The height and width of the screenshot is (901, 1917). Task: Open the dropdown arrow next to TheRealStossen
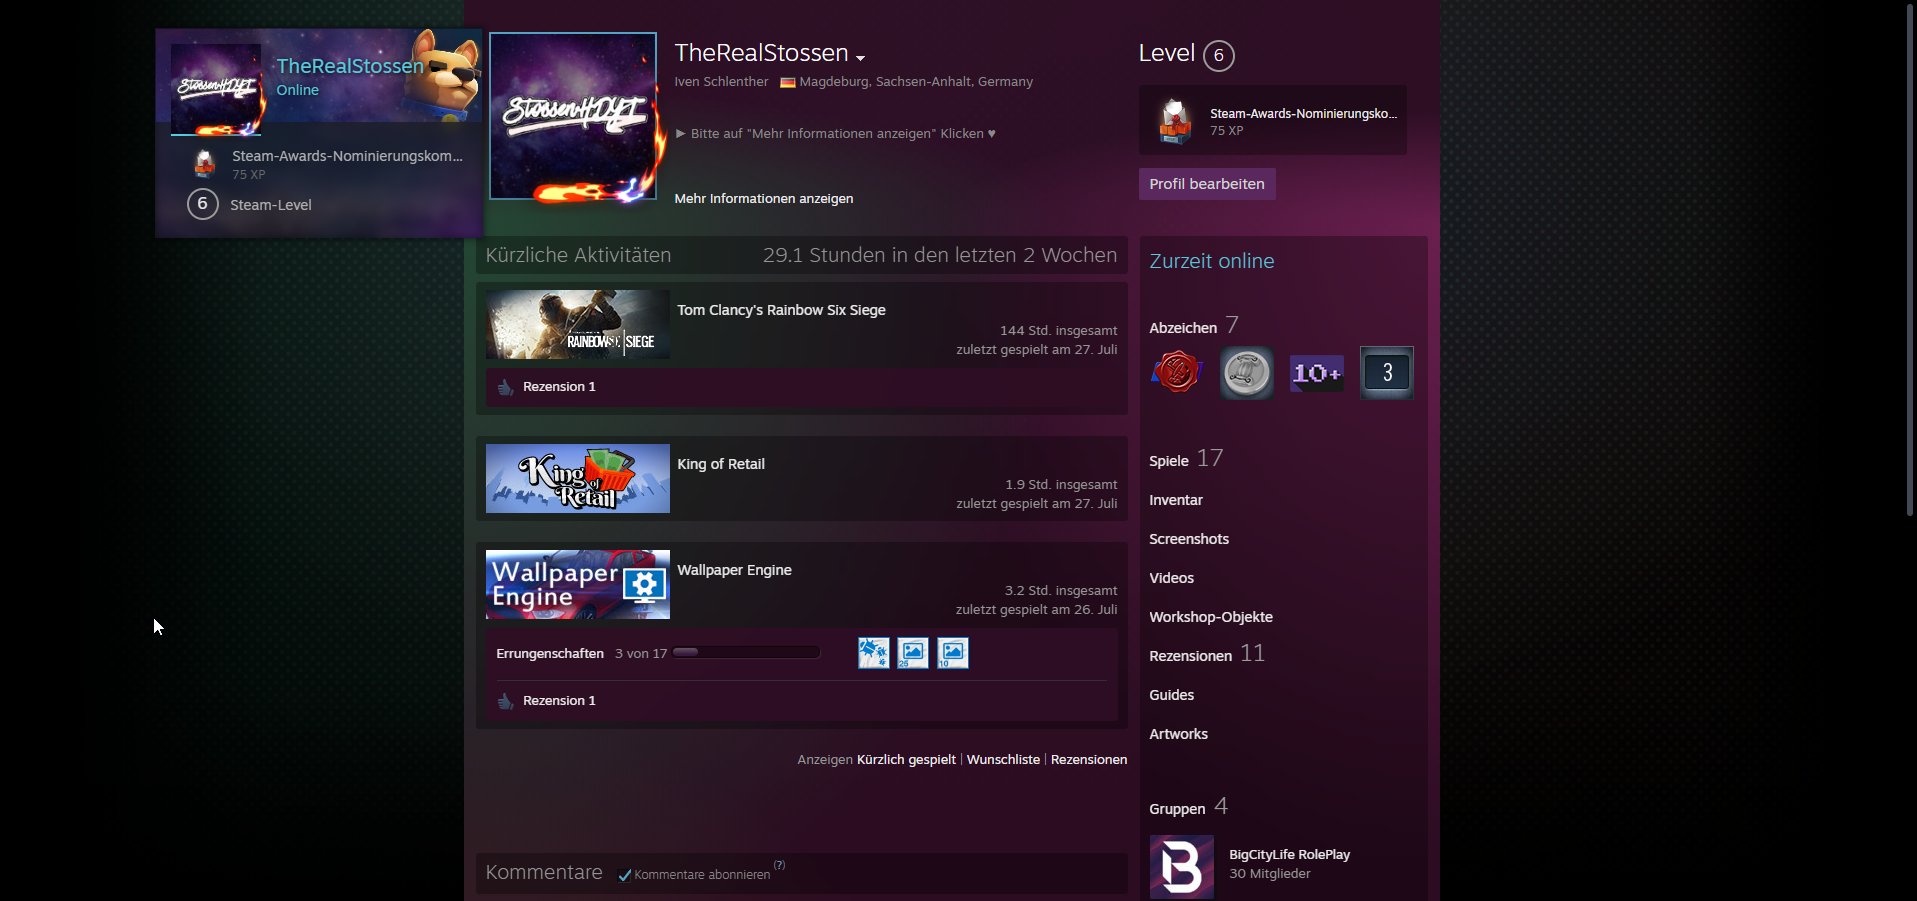[x=860, y=57]
